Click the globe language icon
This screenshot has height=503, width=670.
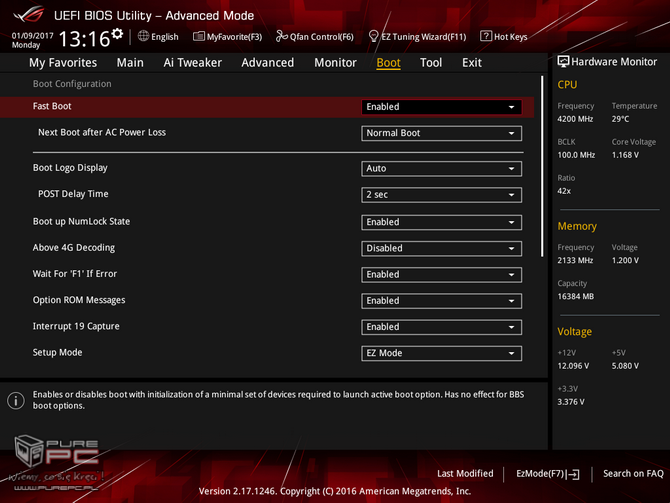pyautogui.click(x=143, y=36)
